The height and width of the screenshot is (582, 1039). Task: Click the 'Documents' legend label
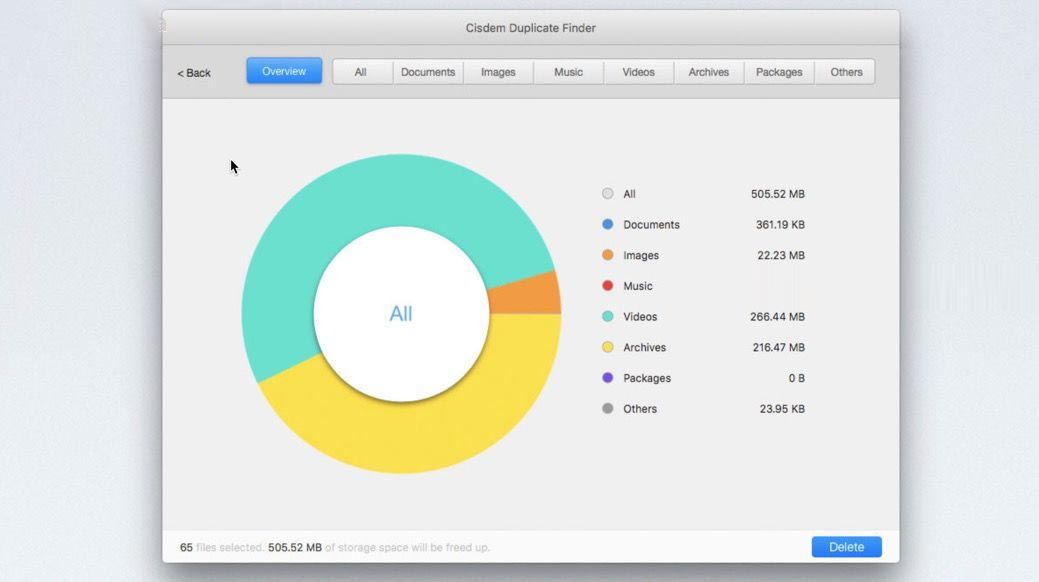pos(651,225)
